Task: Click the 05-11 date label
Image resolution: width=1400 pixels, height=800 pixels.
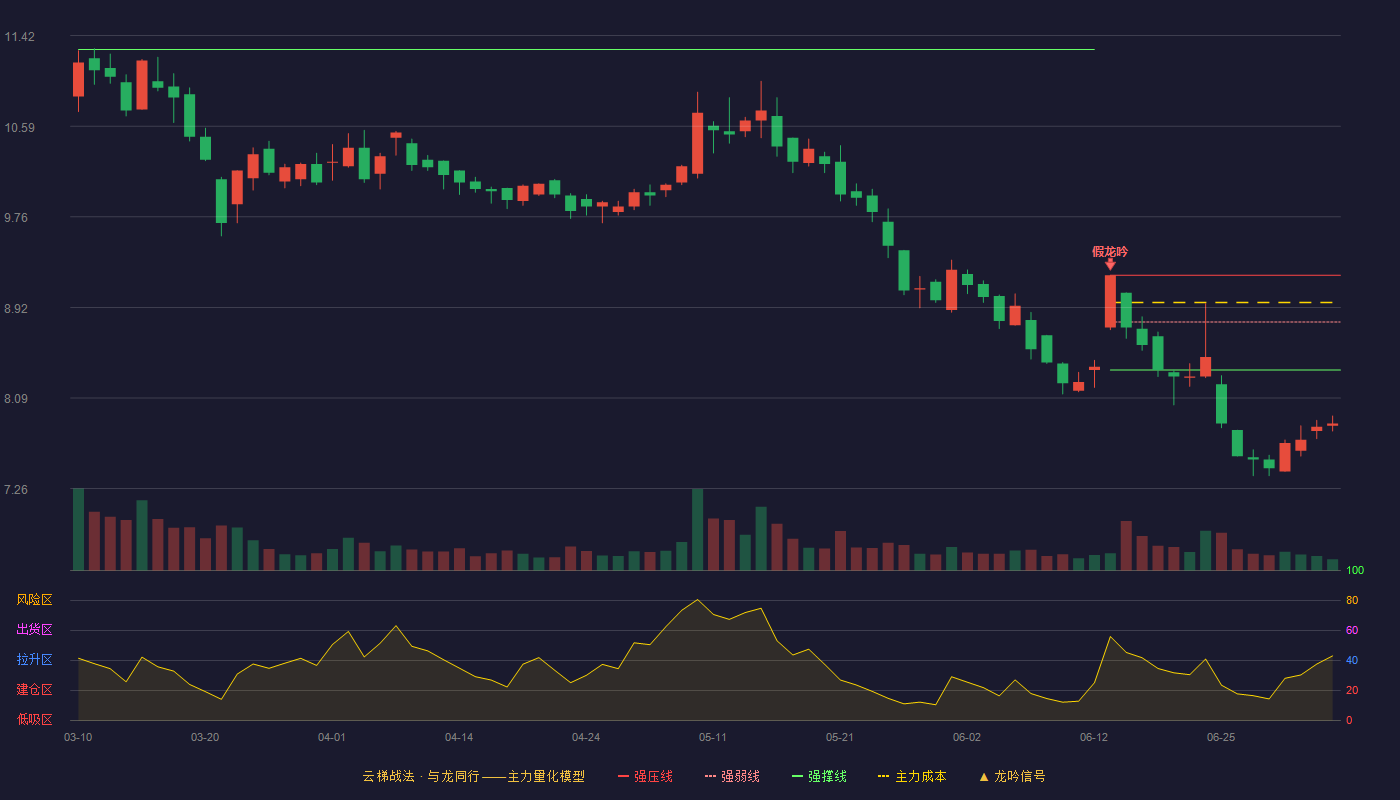Action: tap(713, 737)
